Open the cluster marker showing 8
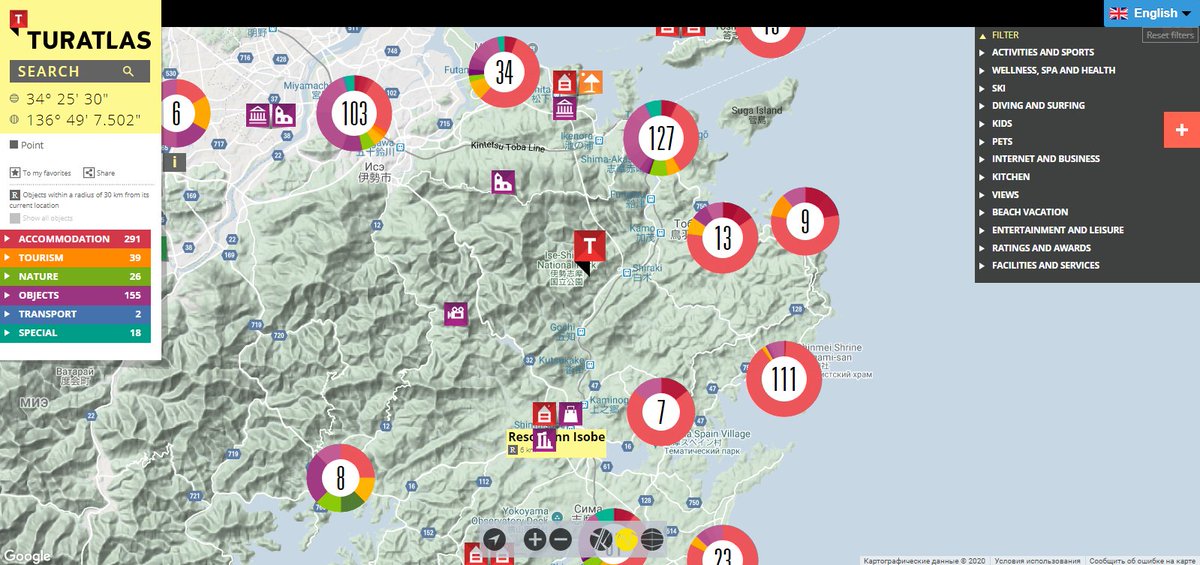The height and width of the screenshot is (565, 1200). [340, 479]
